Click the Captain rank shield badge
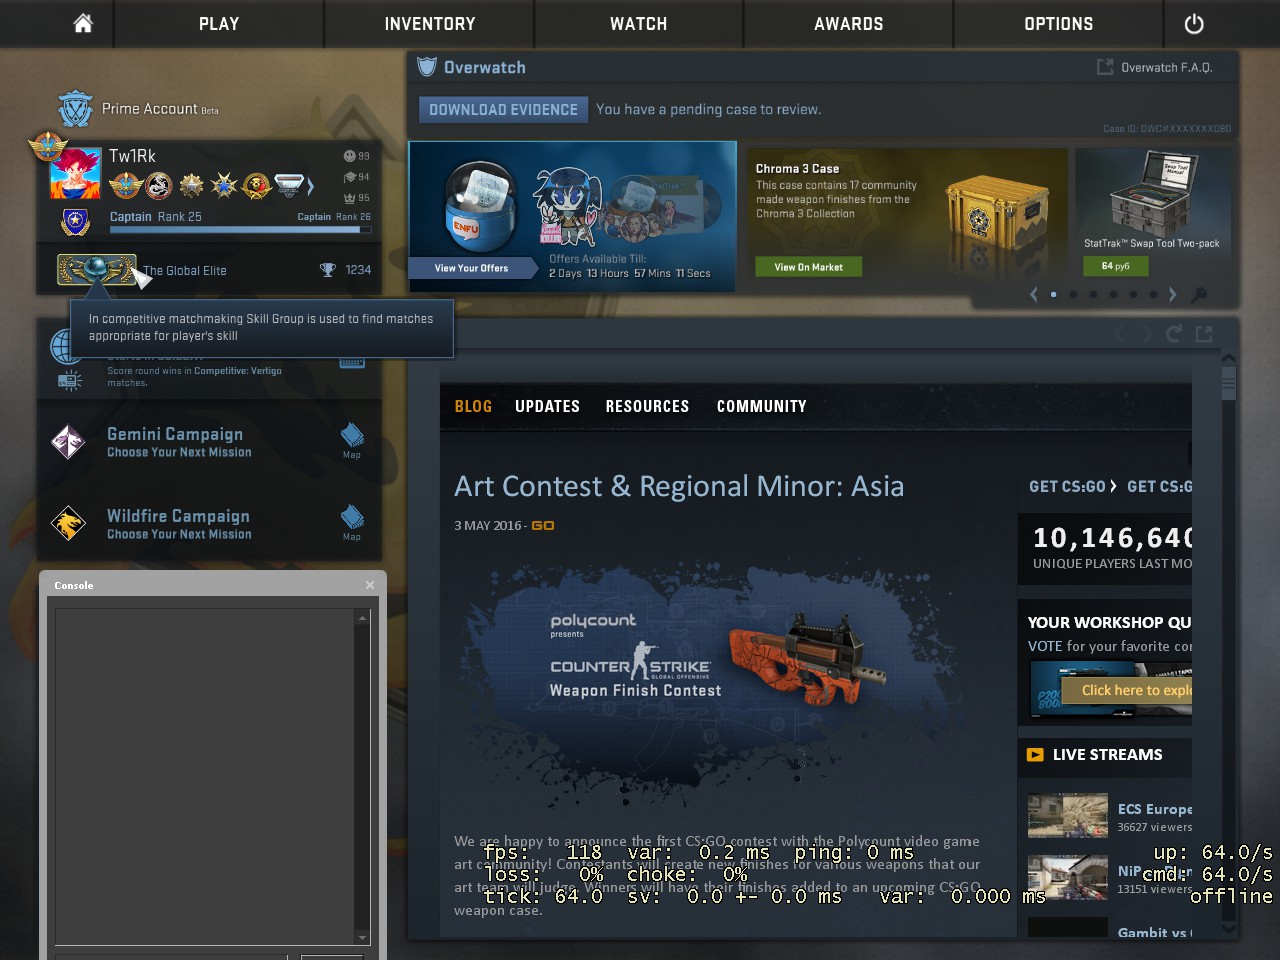 click(x=75, y=222)
